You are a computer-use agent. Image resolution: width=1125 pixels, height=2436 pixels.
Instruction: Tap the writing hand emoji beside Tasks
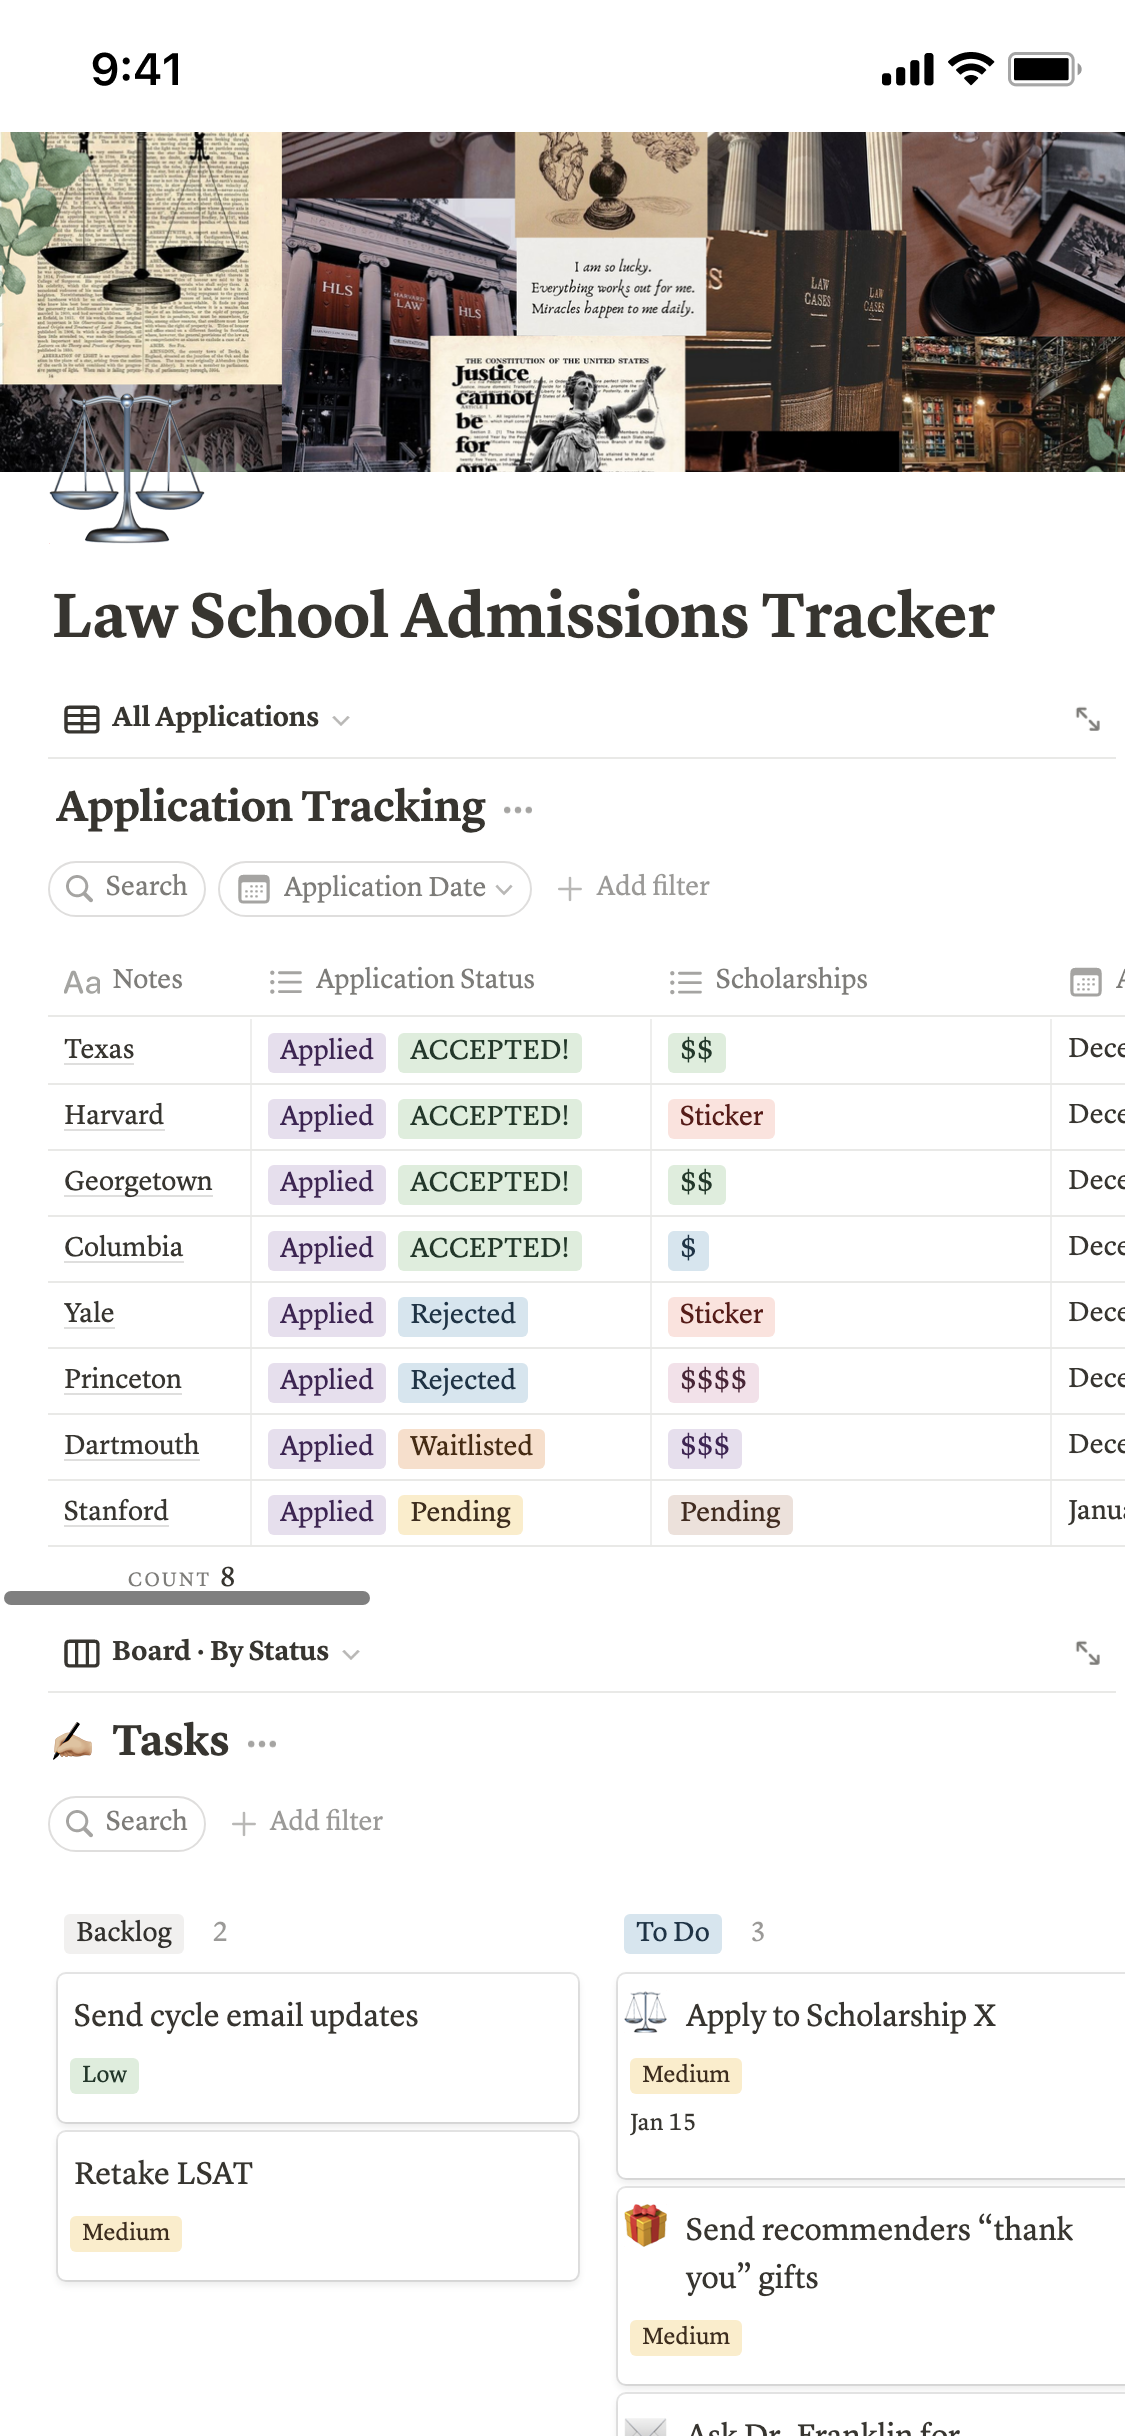(74, 1741)
